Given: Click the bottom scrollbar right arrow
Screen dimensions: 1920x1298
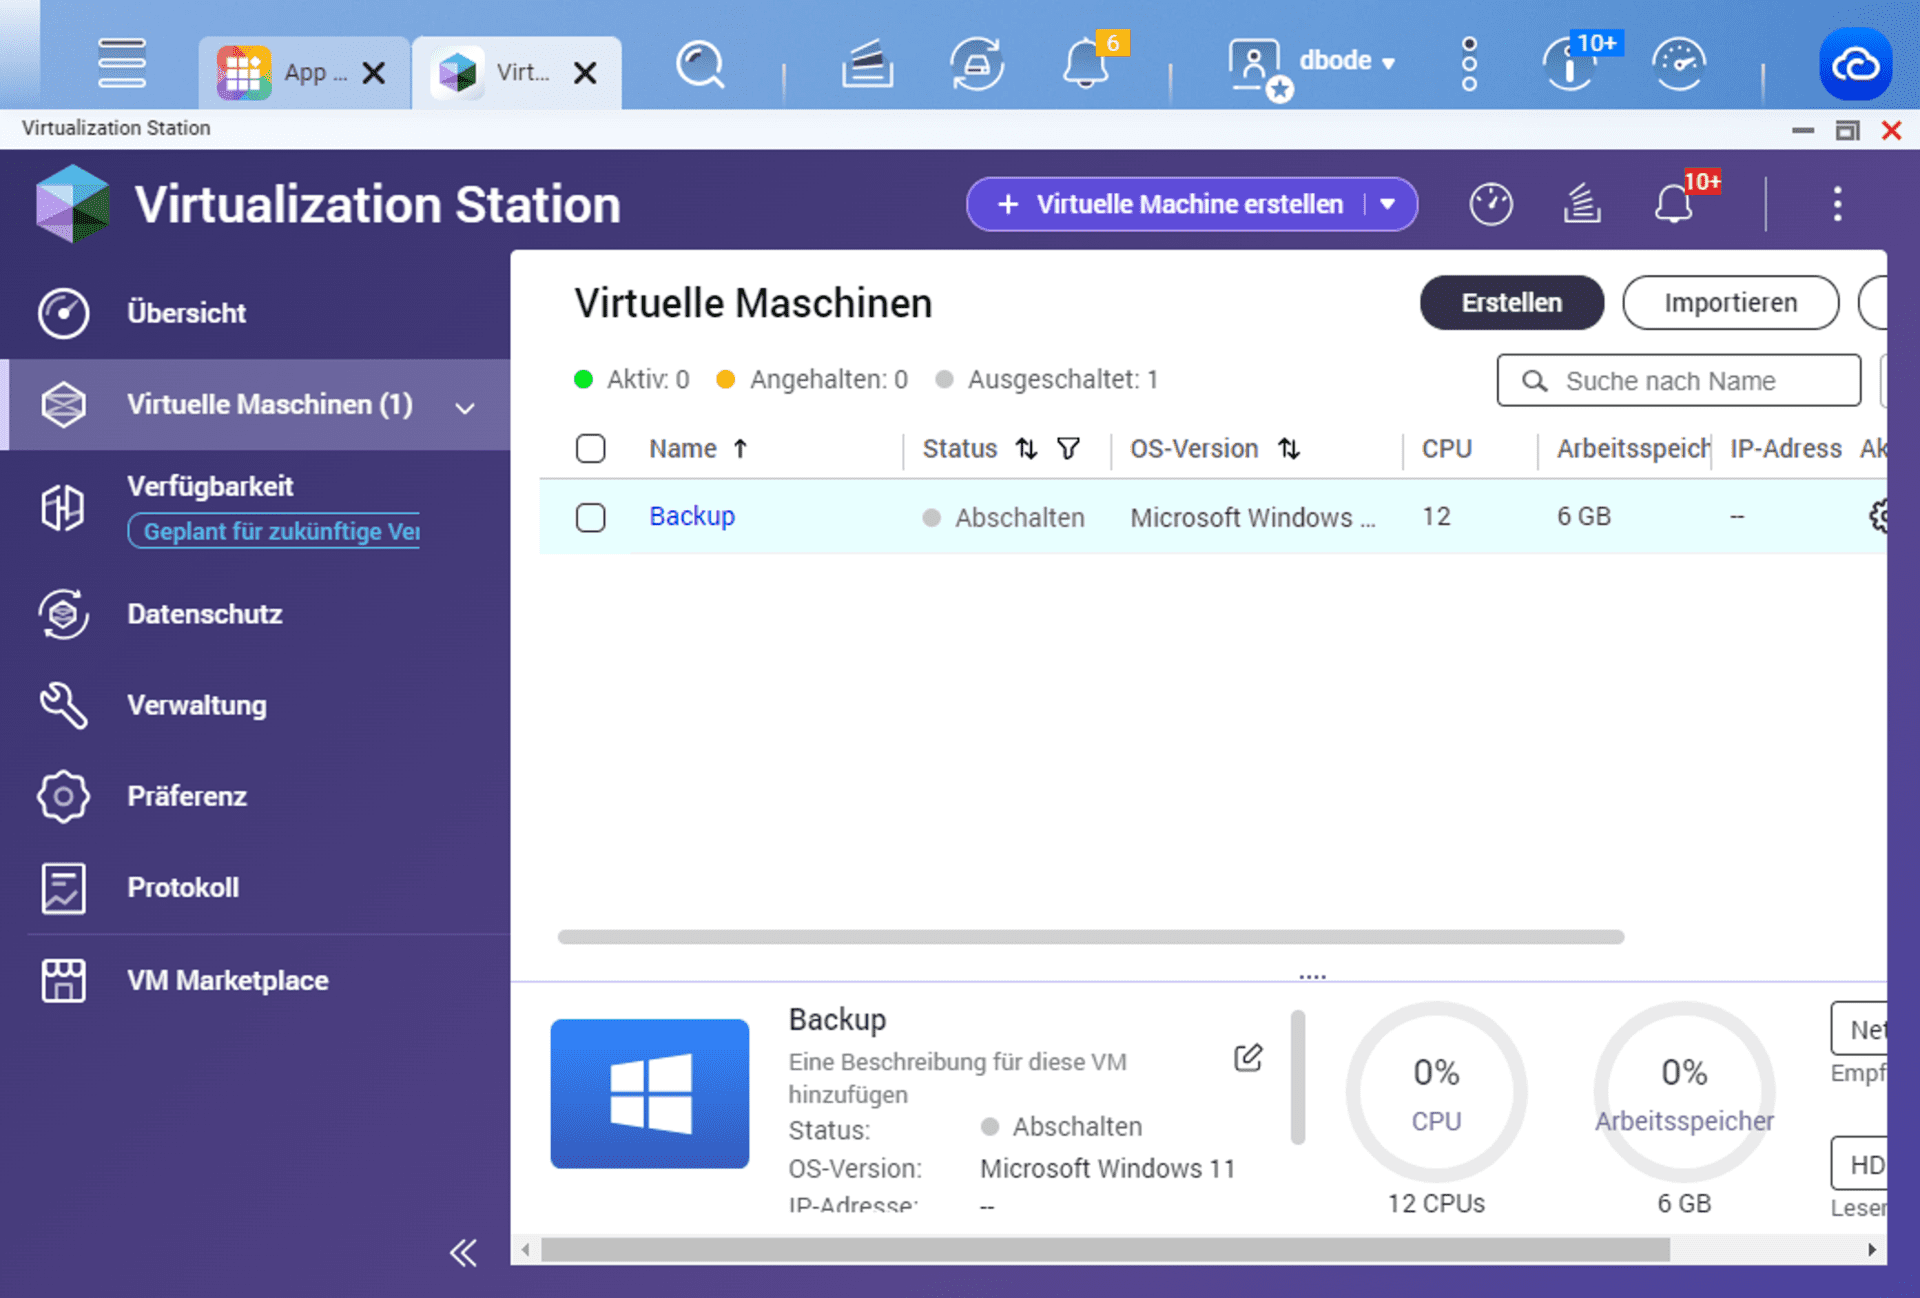Looking at the screenshot, I should (x=1871, y=1249).
